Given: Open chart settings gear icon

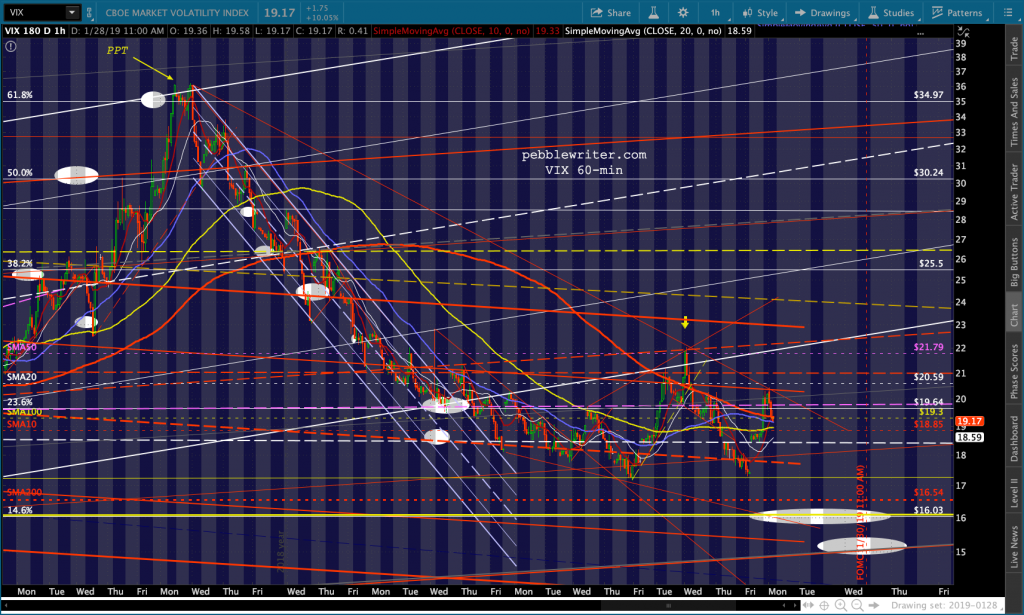Looking at the screenshot, I should 683,12.
